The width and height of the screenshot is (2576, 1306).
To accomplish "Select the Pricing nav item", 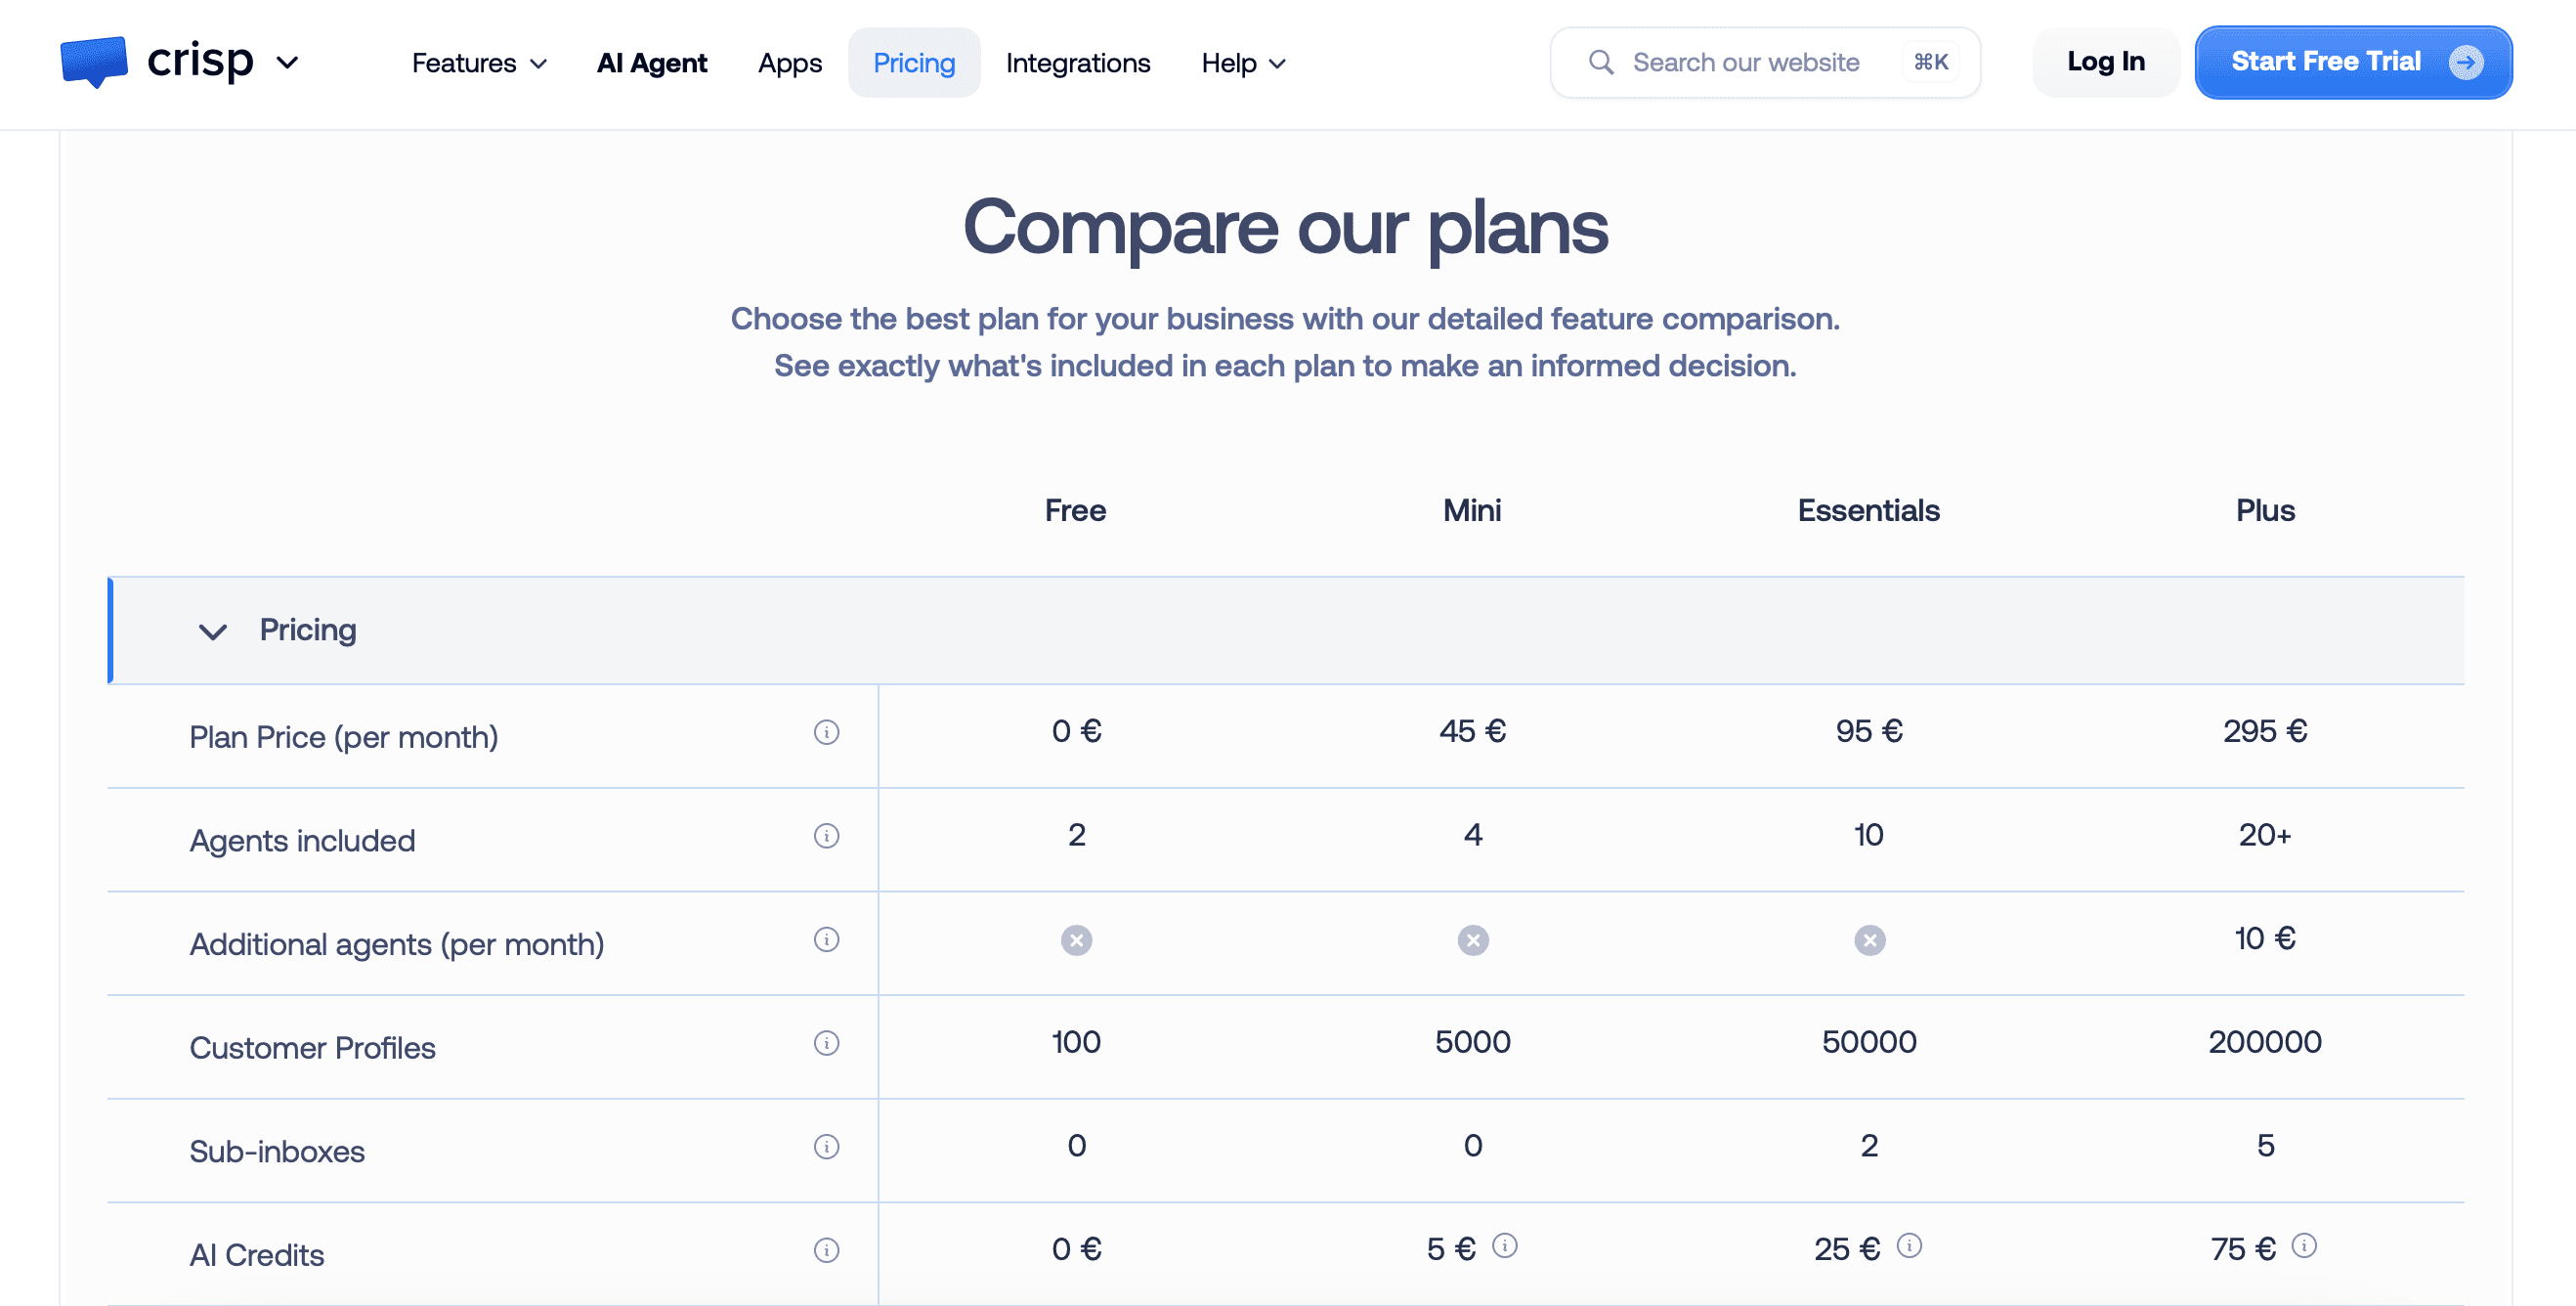I will 914,63.
